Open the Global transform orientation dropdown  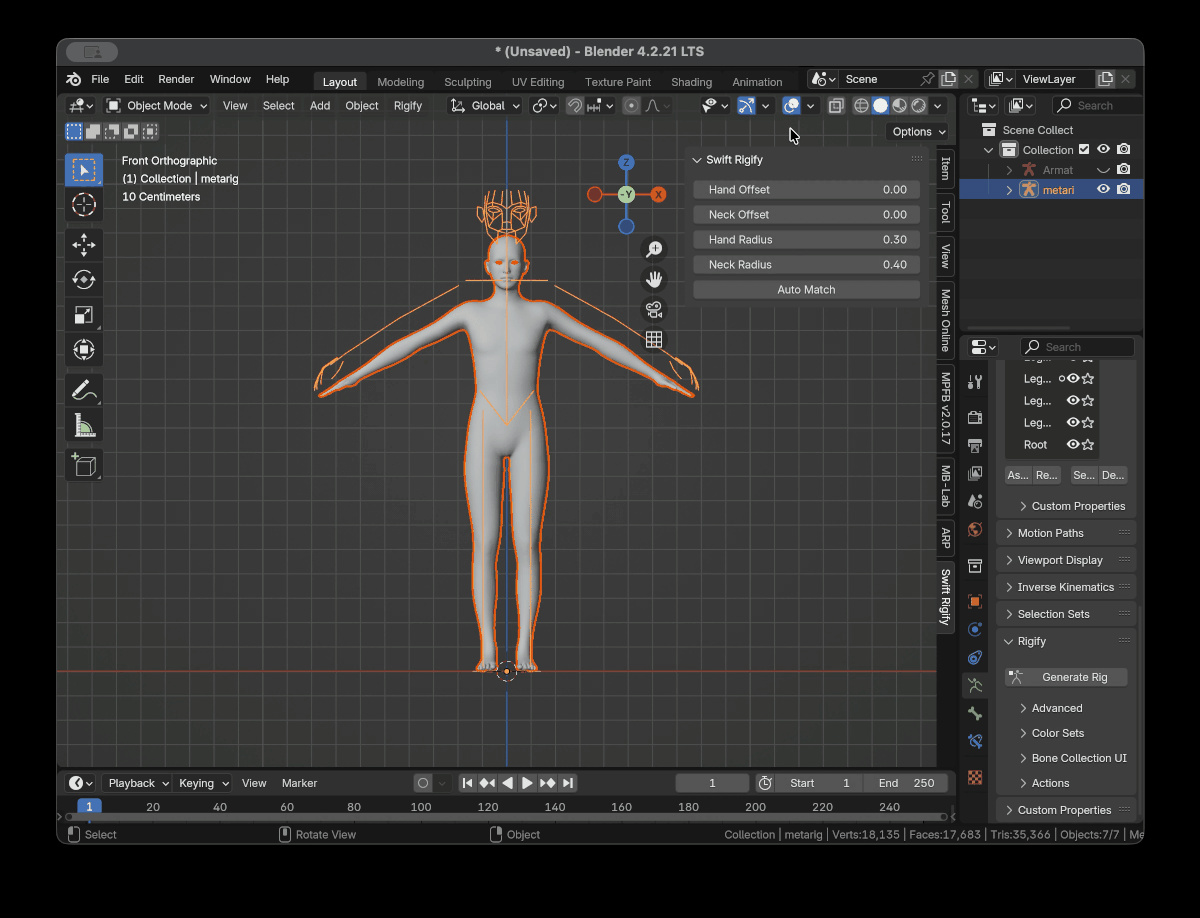(x=485, y=106)
